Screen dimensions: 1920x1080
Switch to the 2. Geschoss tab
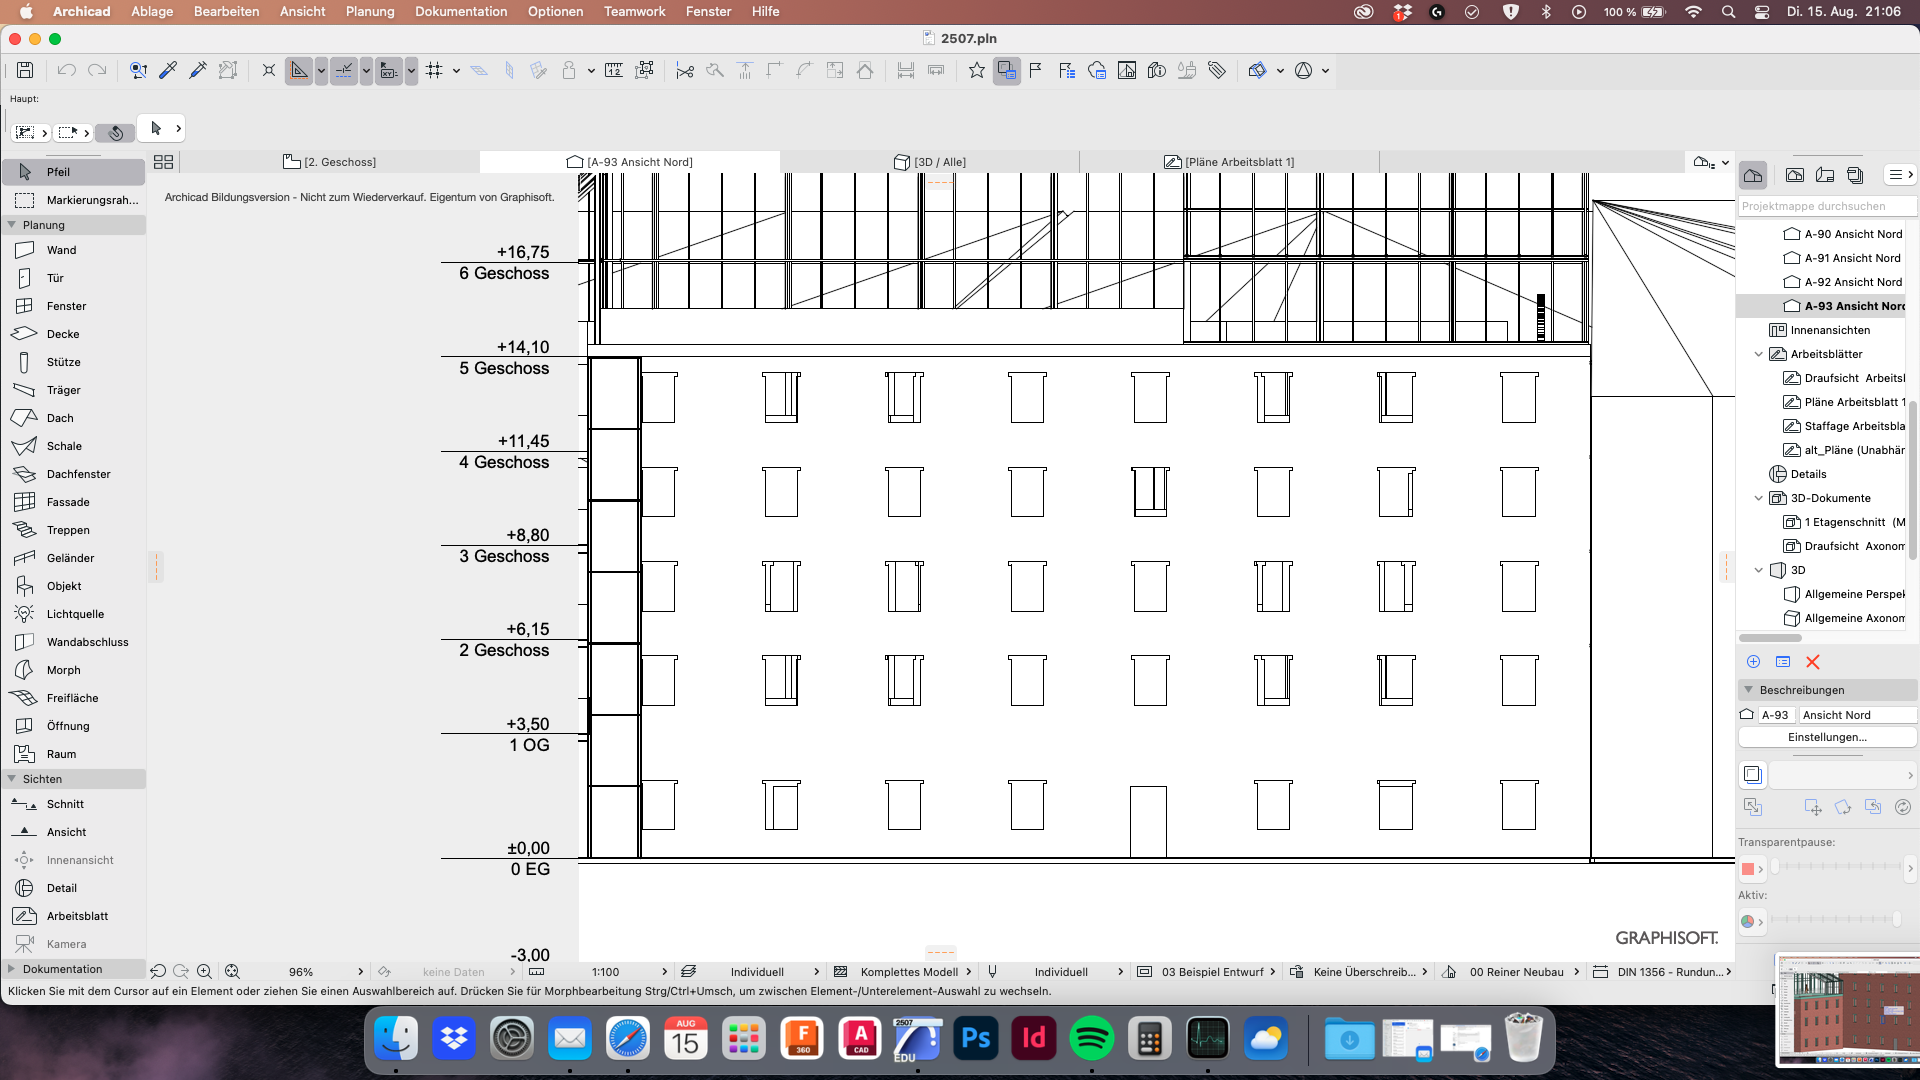(330, 162)
